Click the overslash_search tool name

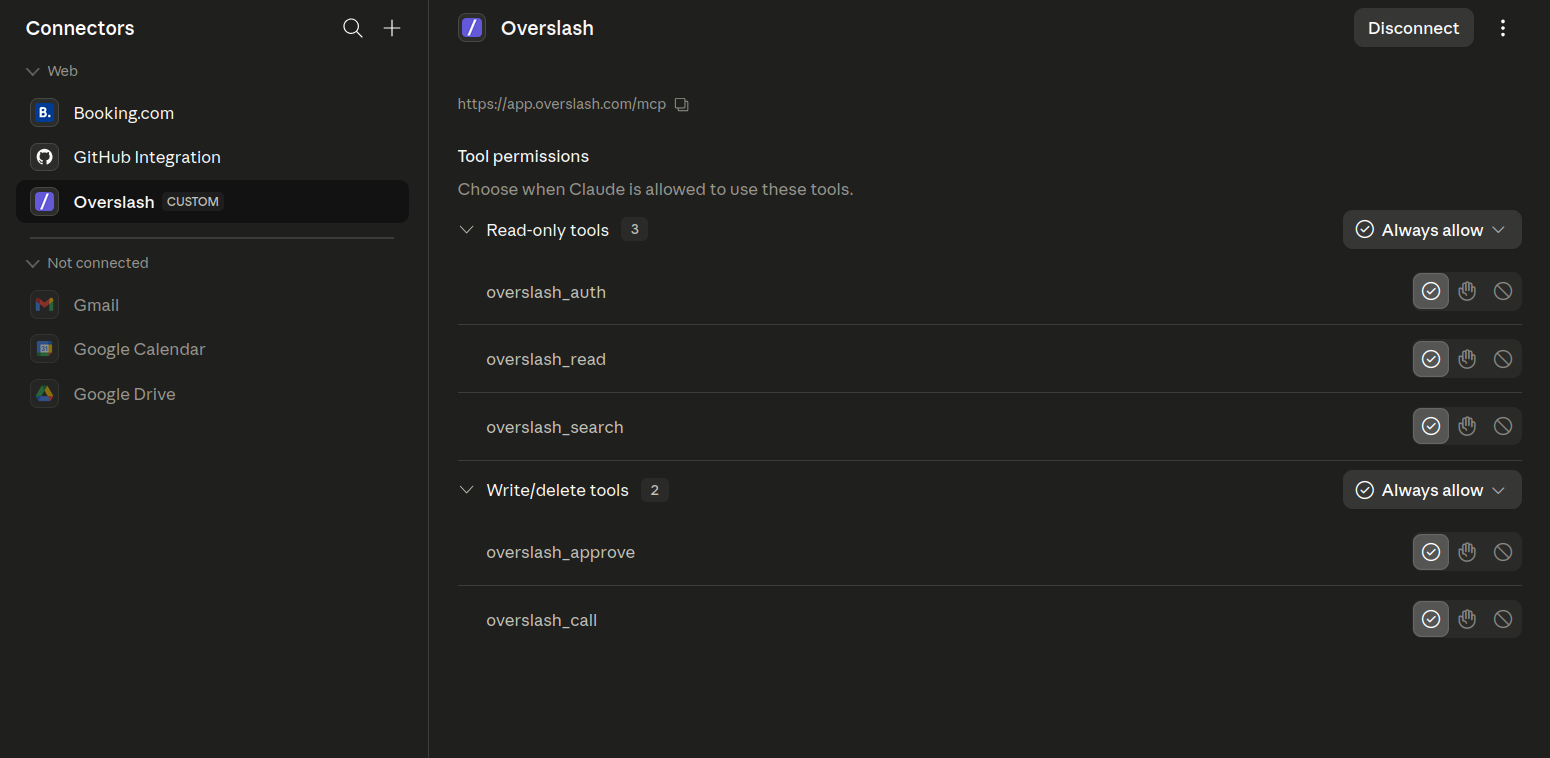[555, 427]
